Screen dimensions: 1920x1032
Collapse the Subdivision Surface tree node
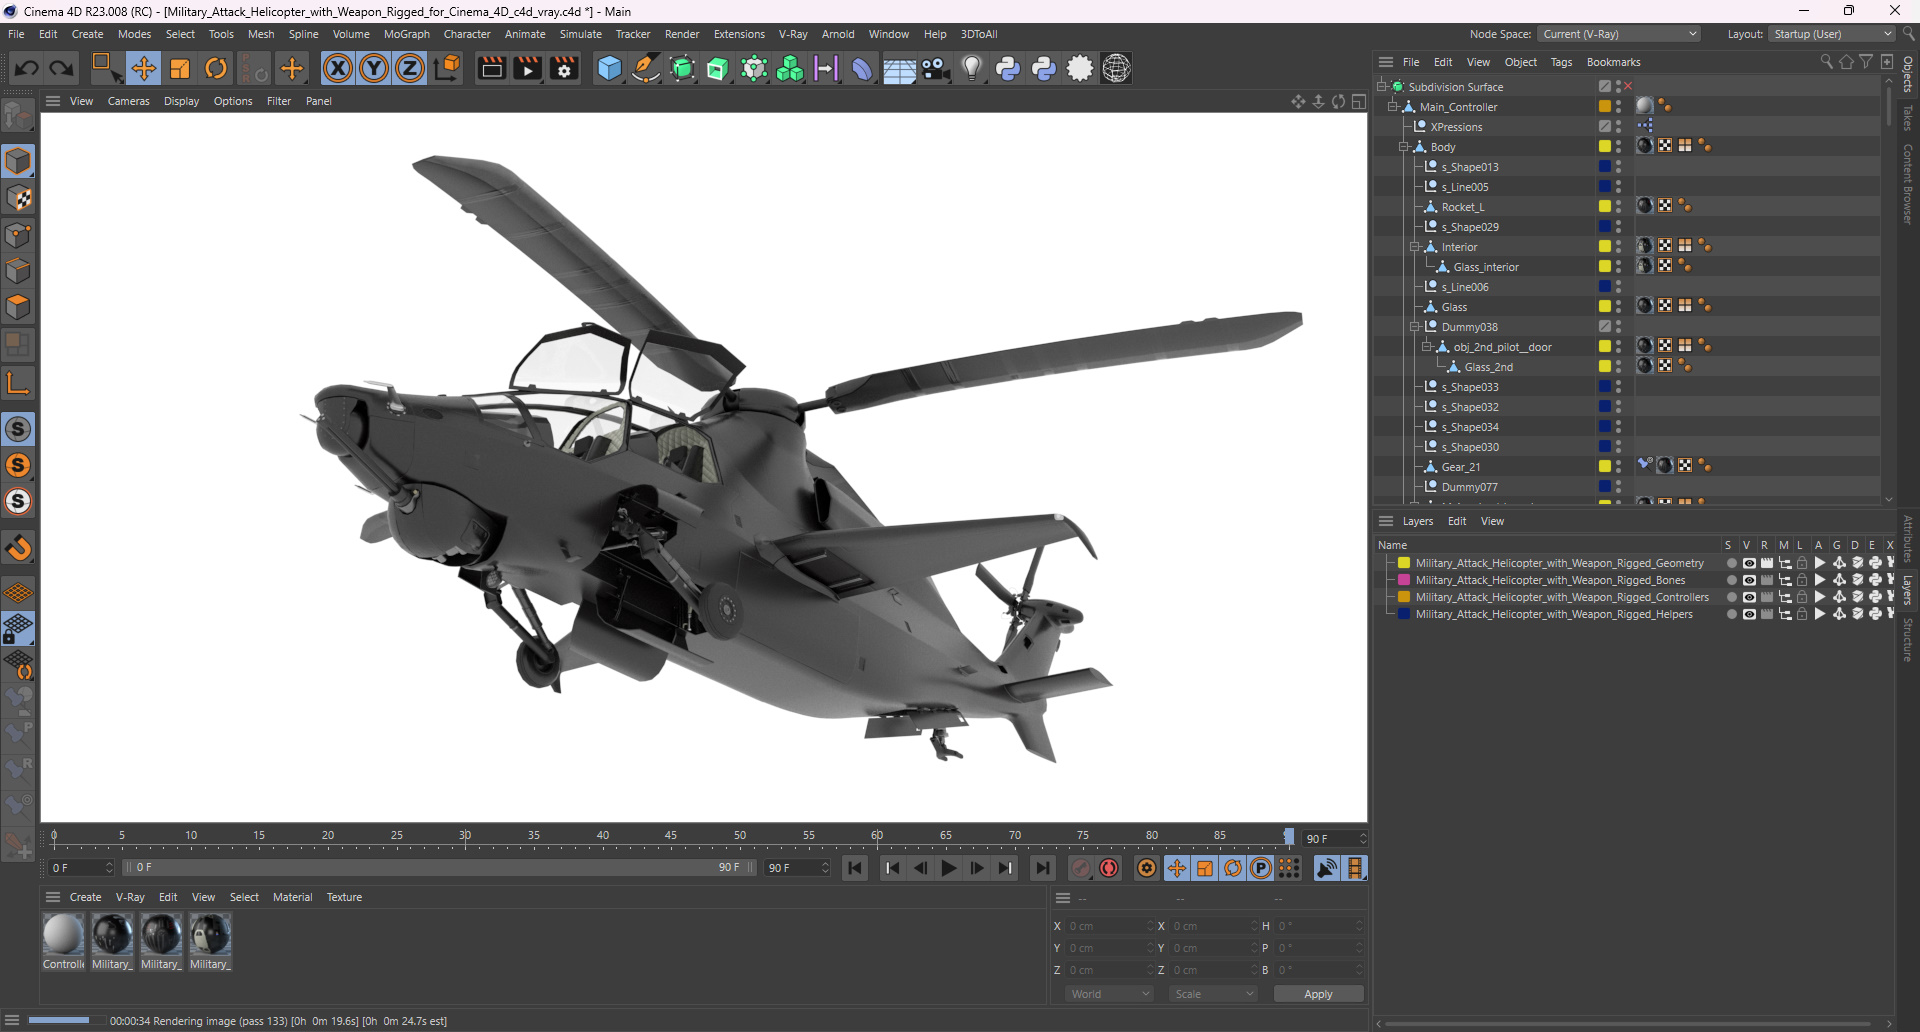pos(1382,87)
